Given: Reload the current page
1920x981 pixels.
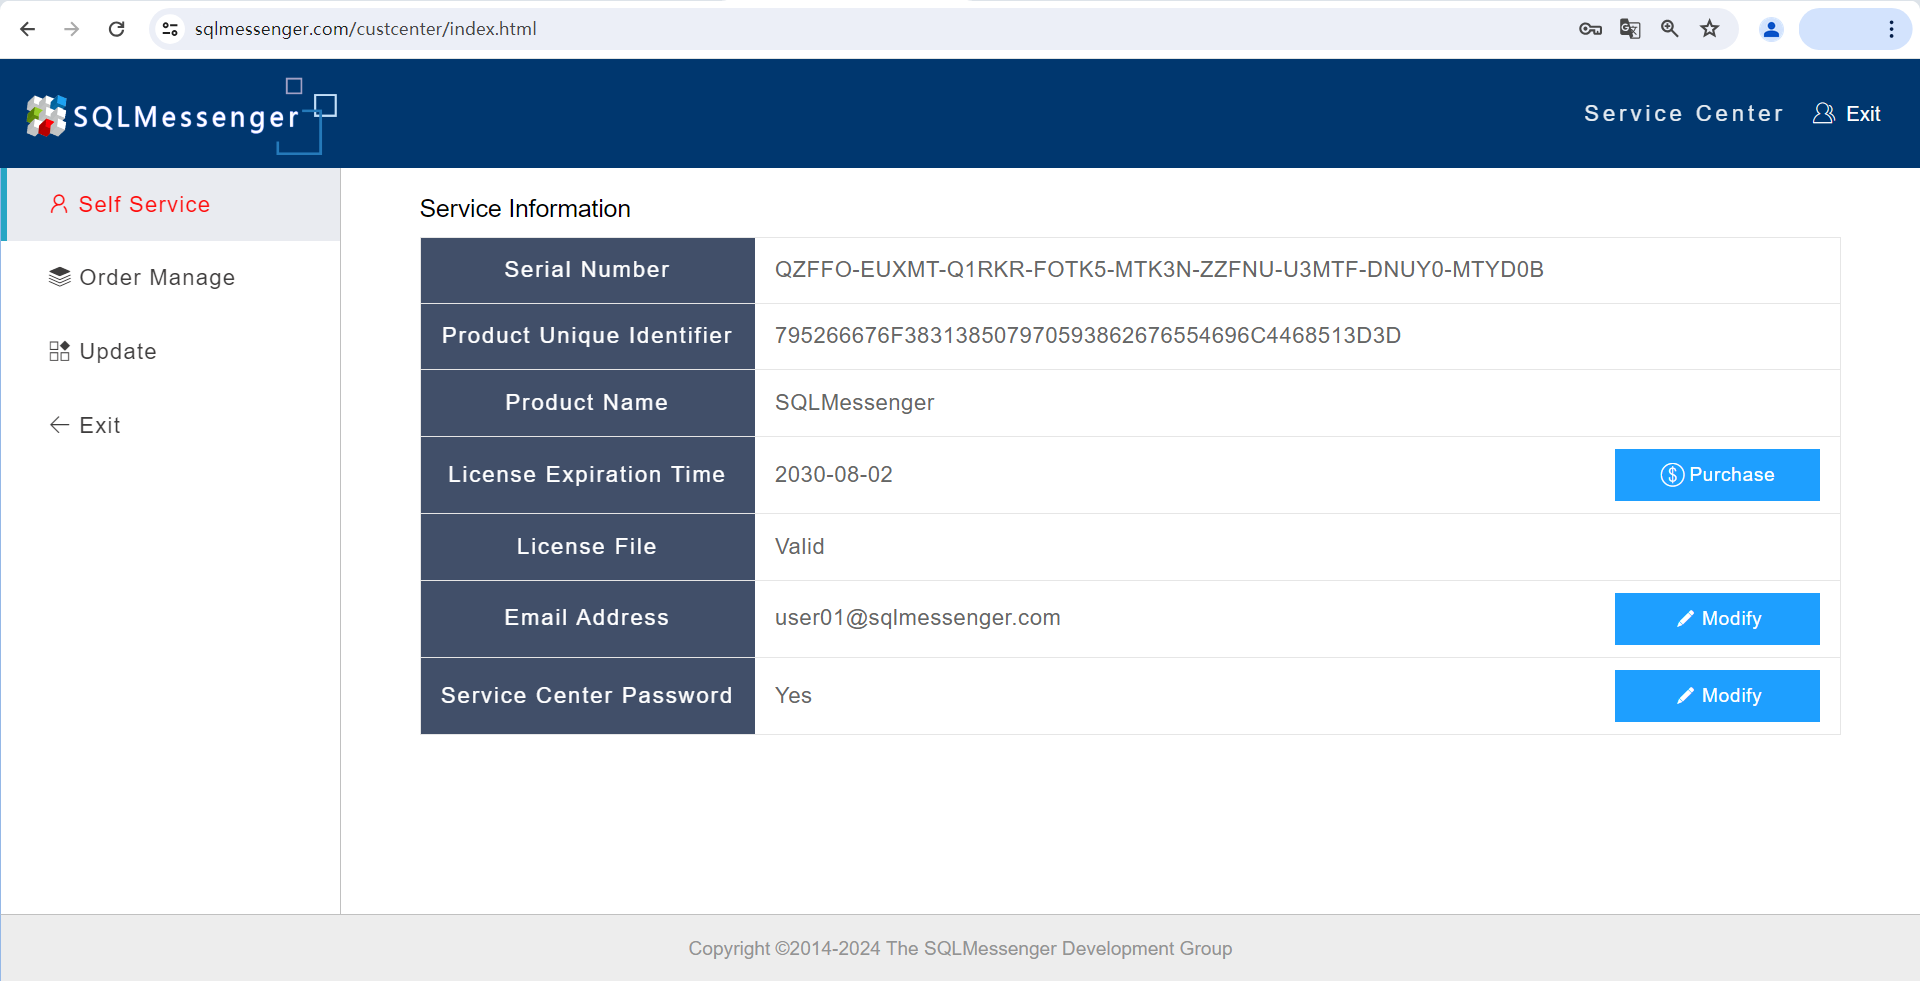Looking at the screenshot, I should pyautogui.click(x=117, y=29).
